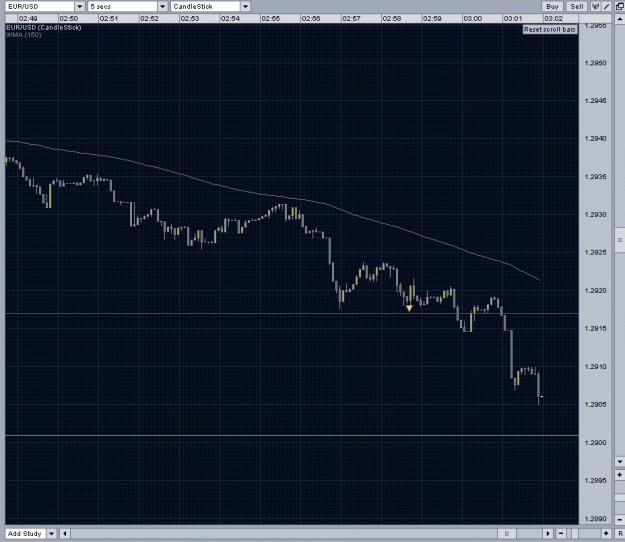
Task: Click the 1.2900 price axis label
Action: point(596,442)
